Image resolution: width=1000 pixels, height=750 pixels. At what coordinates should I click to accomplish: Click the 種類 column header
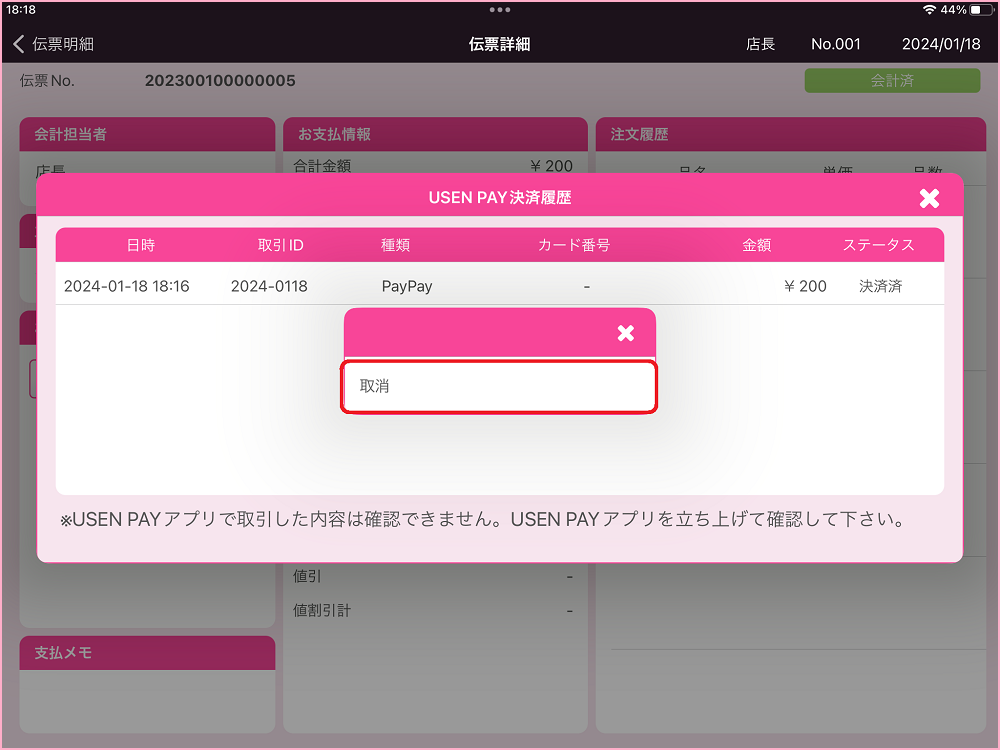[x=395, y=245]
